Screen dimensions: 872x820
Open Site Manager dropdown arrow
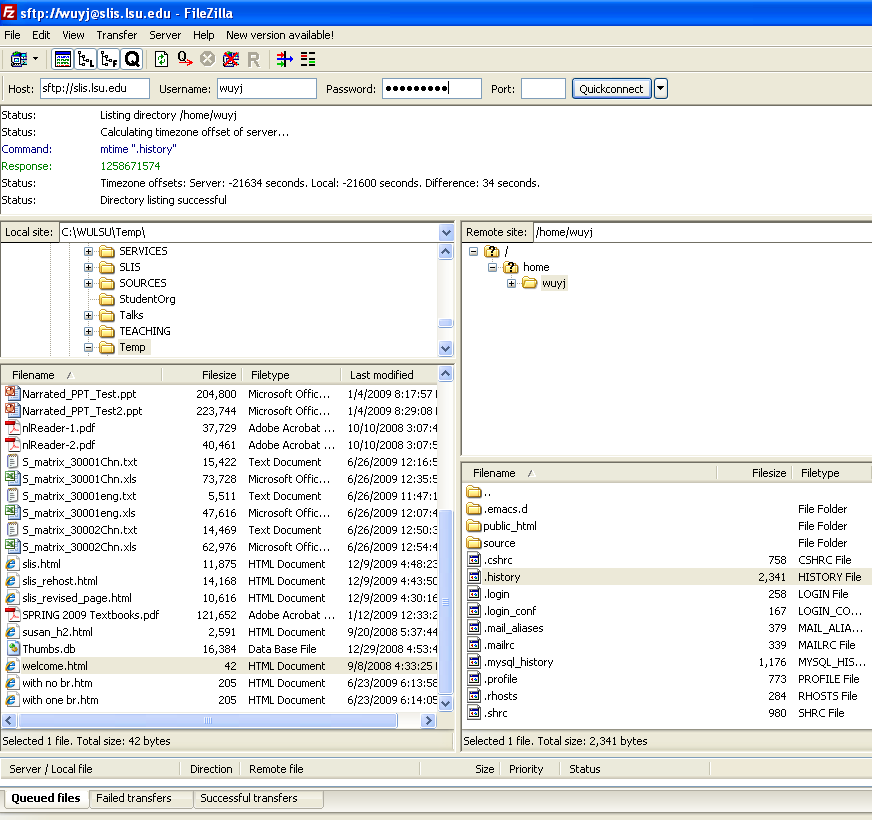[36, 59]
